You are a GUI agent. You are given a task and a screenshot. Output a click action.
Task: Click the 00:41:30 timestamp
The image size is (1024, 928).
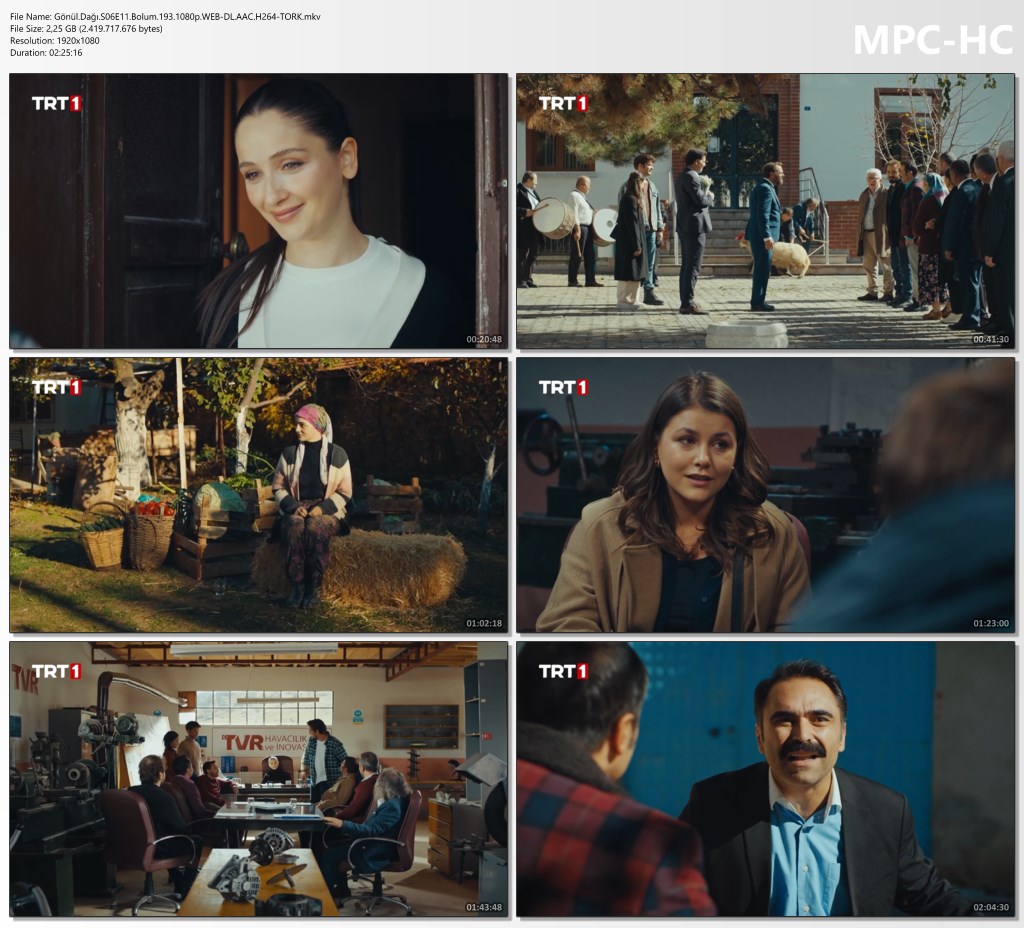coord(991,340)
